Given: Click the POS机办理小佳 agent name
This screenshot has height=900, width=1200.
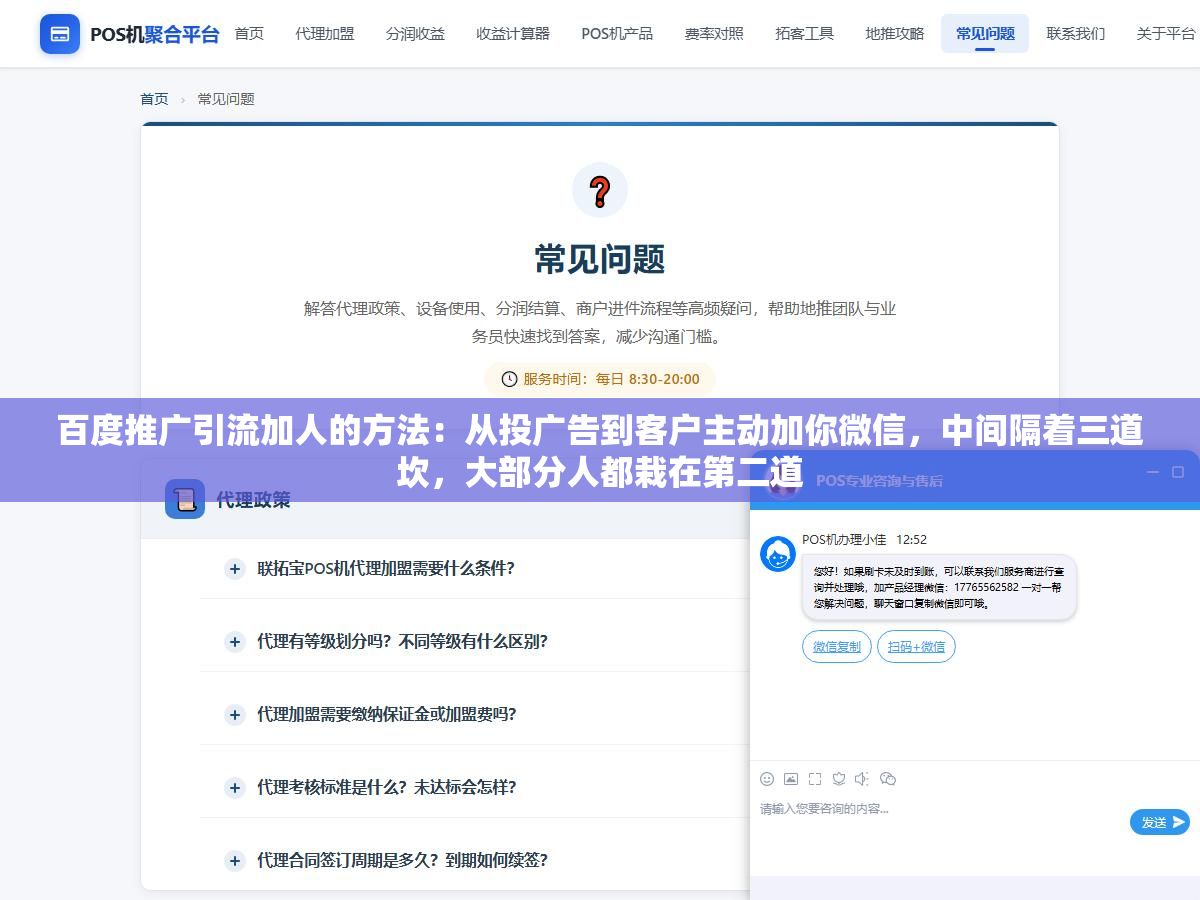Looking at the screenshot, I should 844,539.
